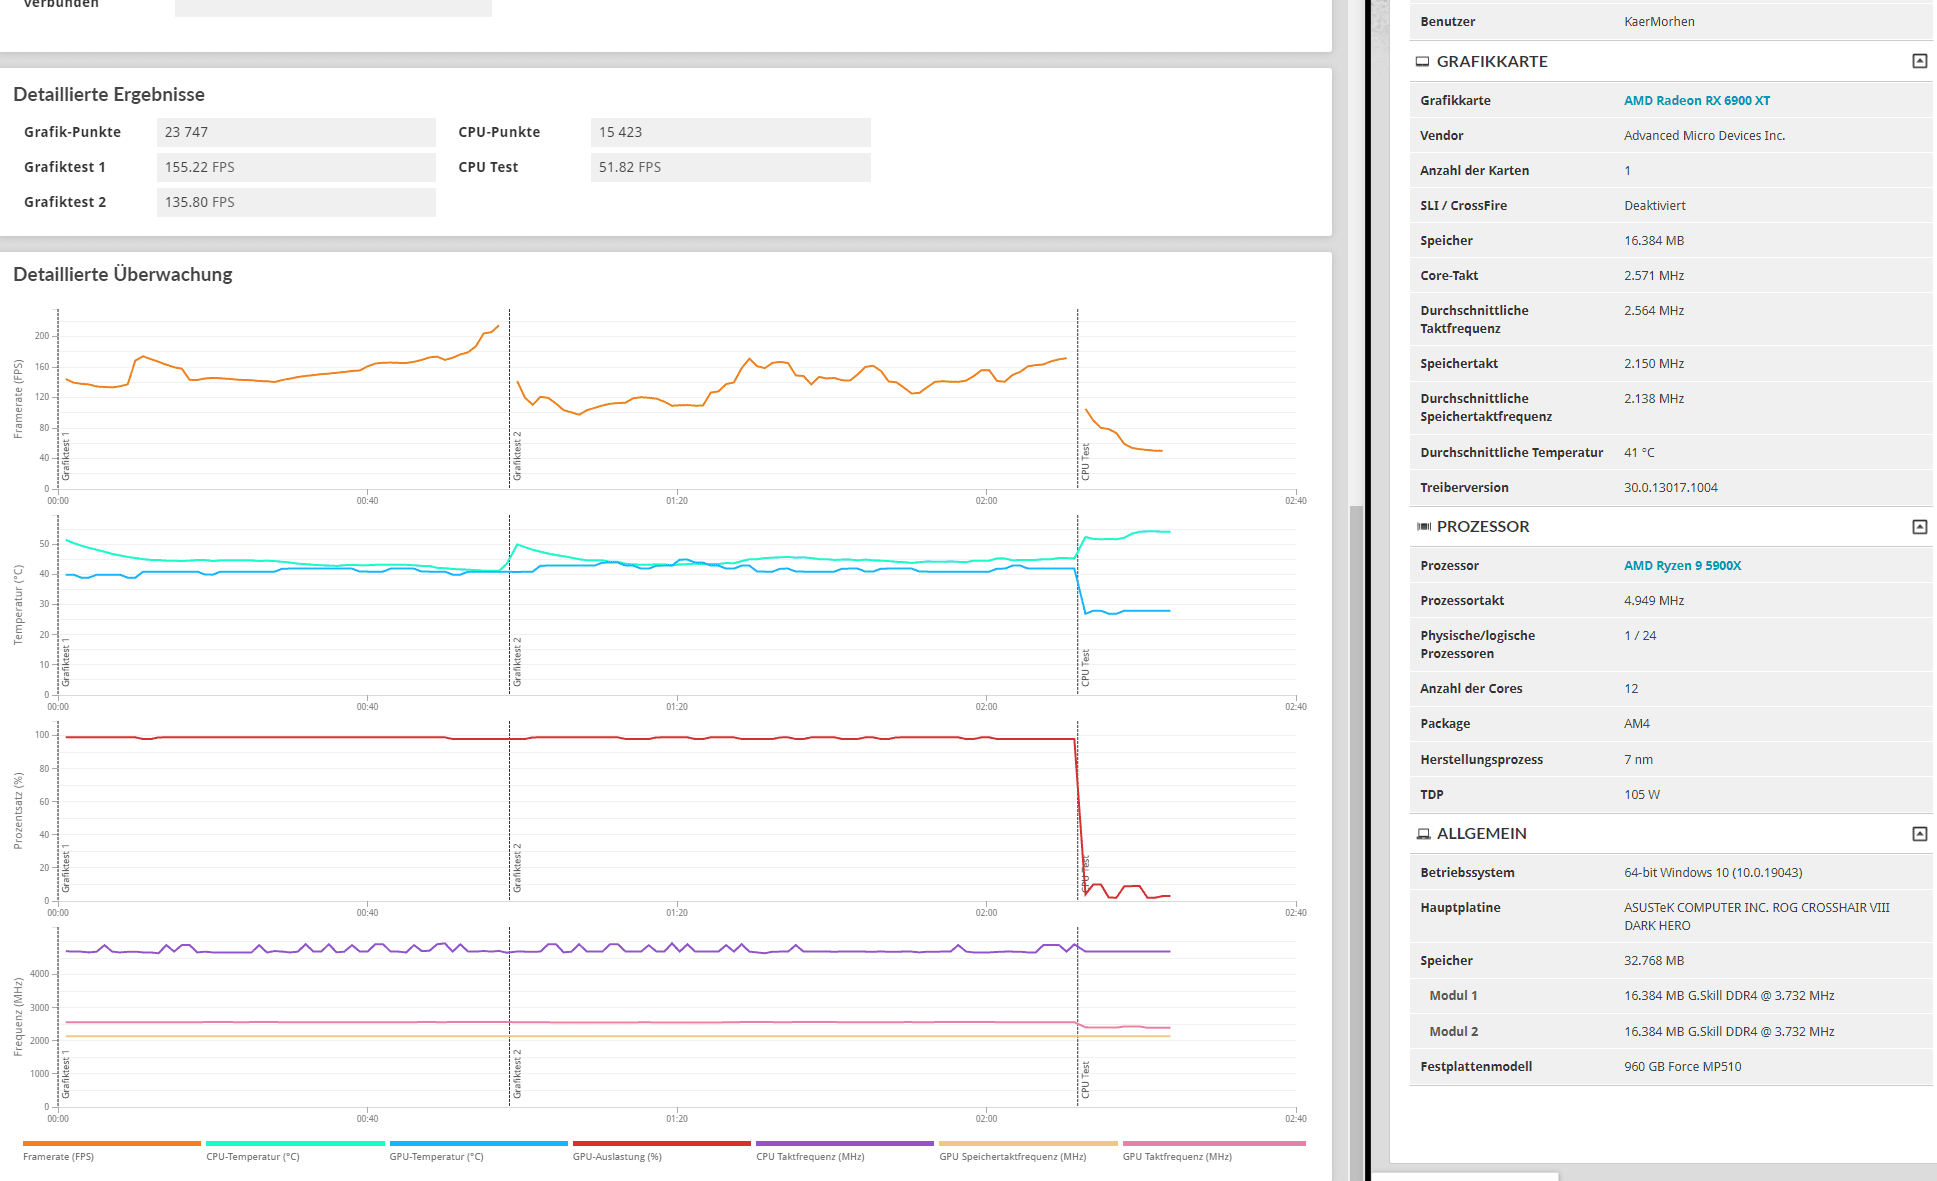The width and height of the screenshot is (1937, 1181).
Task: Click the blue GPU-Temperatur legend swatch
Action: click(x=479, y=1143)
